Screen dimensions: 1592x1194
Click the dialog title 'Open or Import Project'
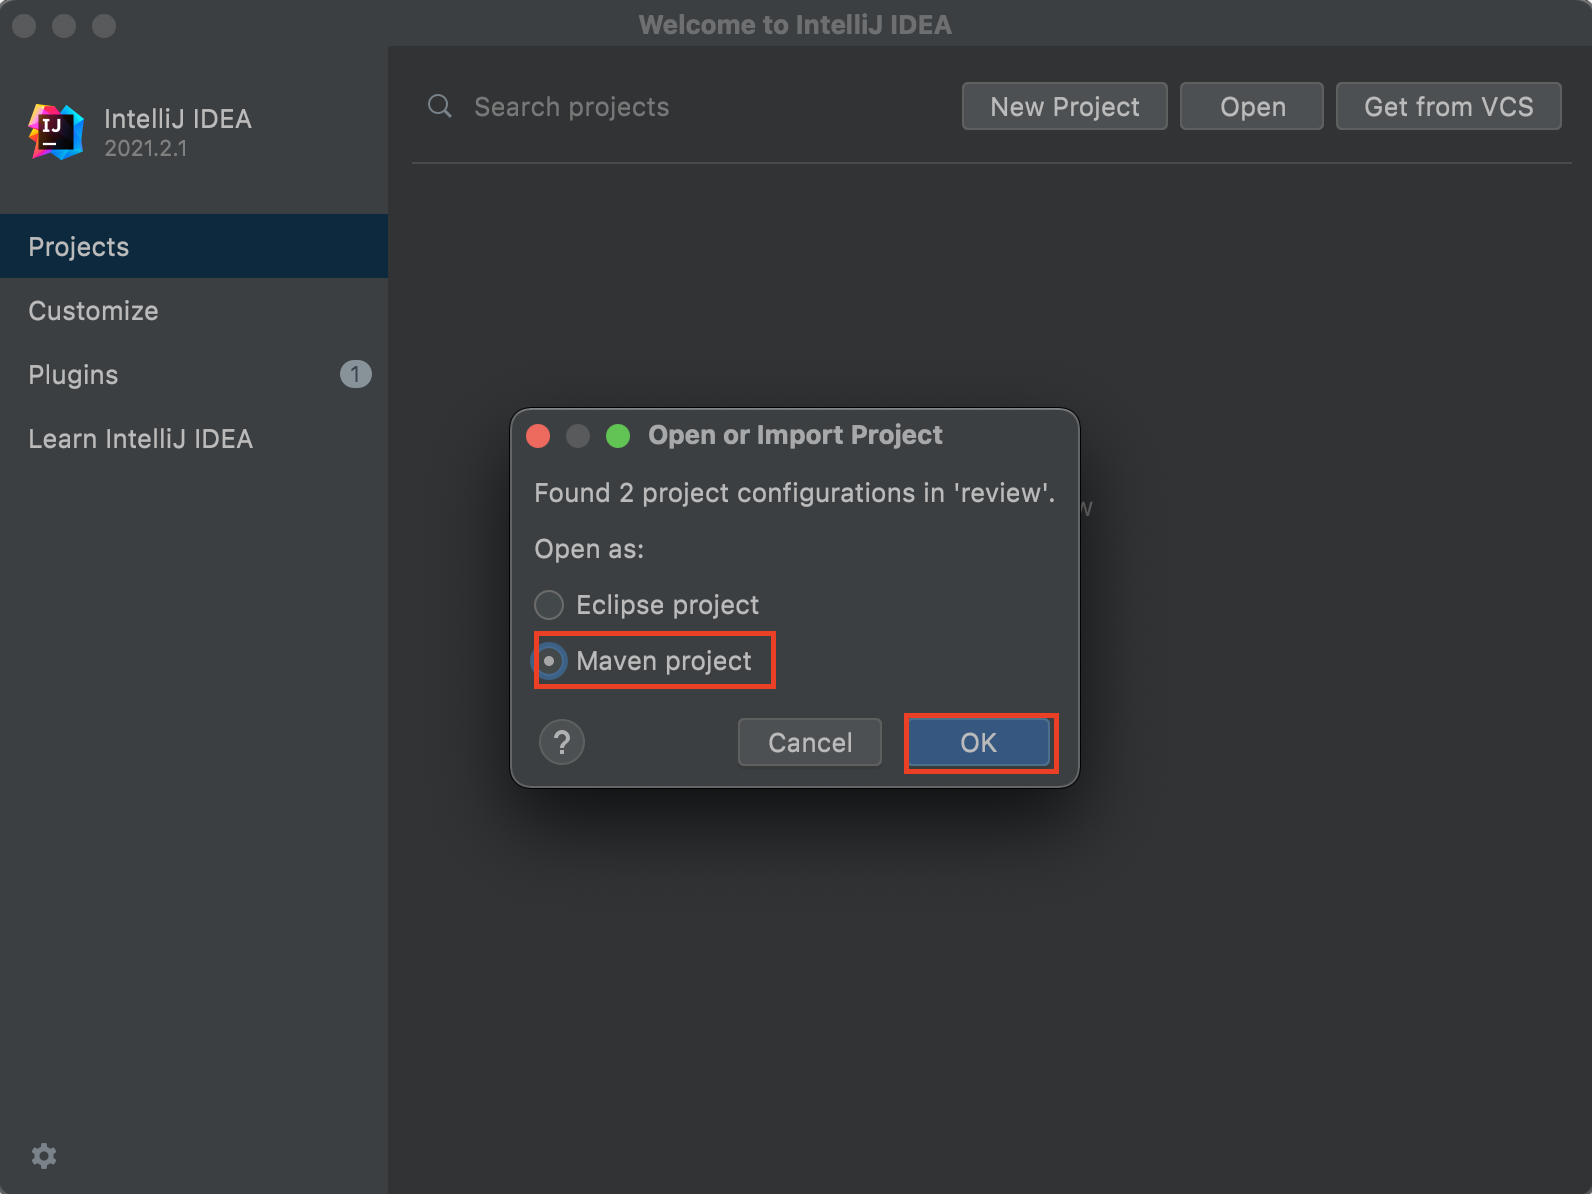click(795, 435)
